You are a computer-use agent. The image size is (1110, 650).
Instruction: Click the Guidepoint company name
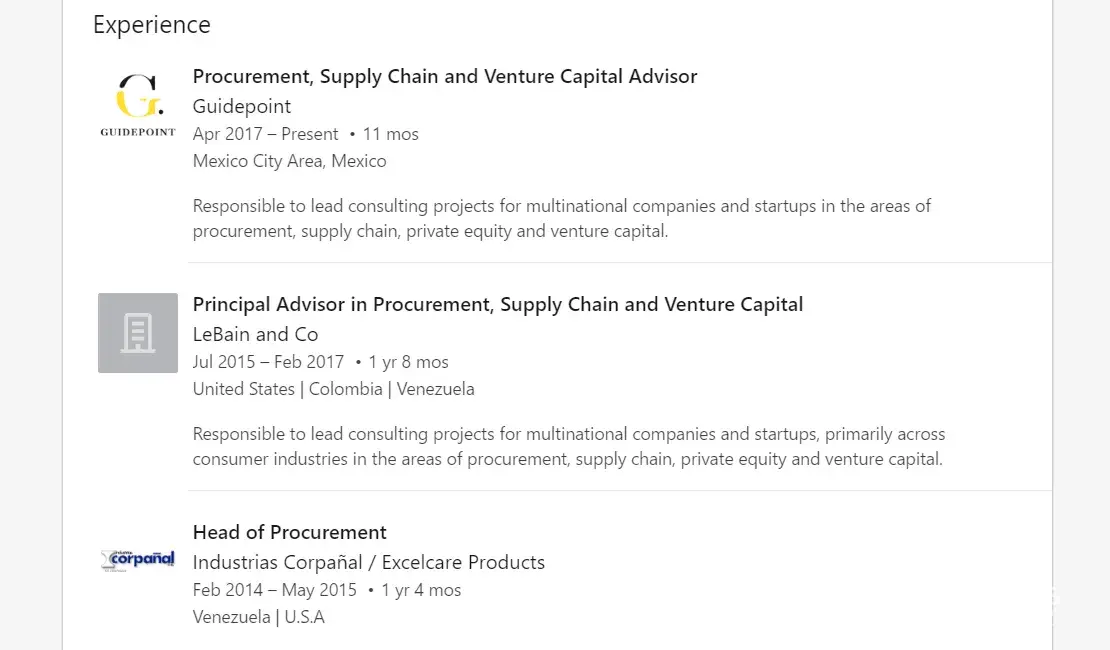pyautogui.click(x=242, y=106)
